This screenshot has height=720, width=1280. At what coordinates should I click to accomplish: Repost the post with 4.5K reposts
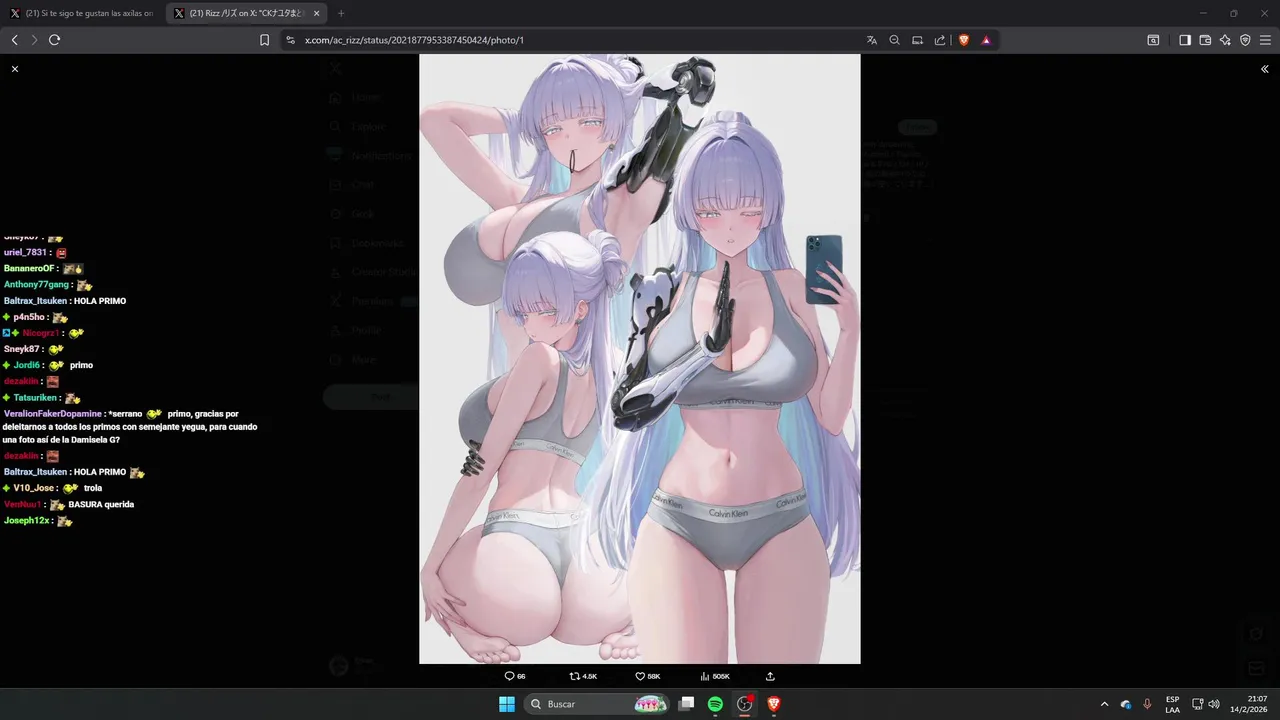coord(583,677)
